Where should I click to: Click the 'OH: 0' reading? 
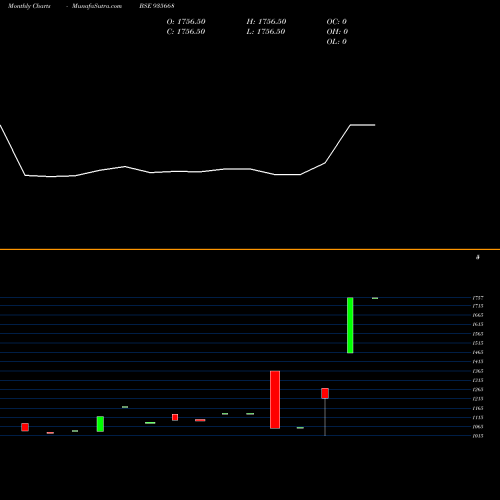tap(337, 32)
